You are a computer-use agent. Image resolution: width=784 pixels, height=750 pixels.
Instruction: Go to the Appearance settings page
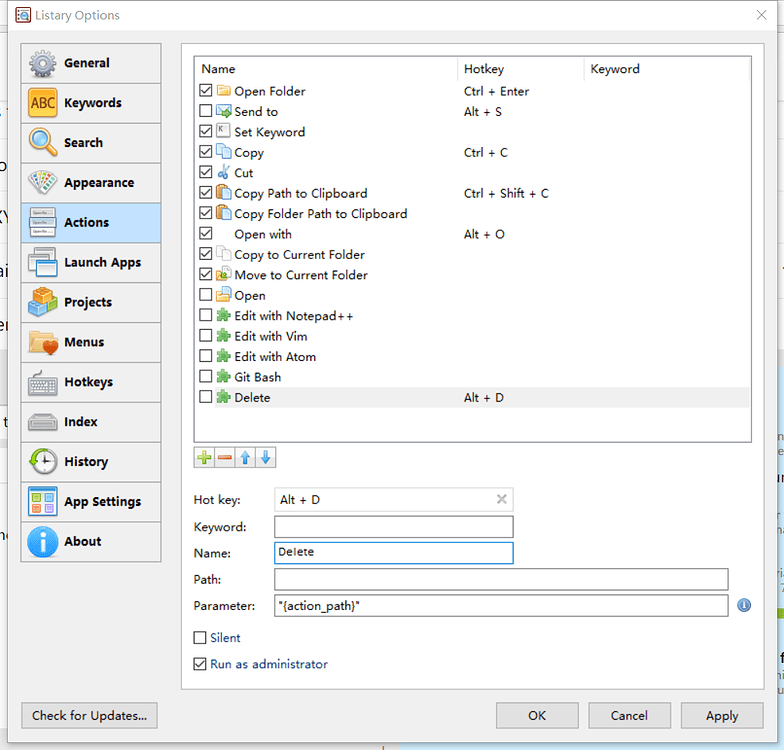91,183
